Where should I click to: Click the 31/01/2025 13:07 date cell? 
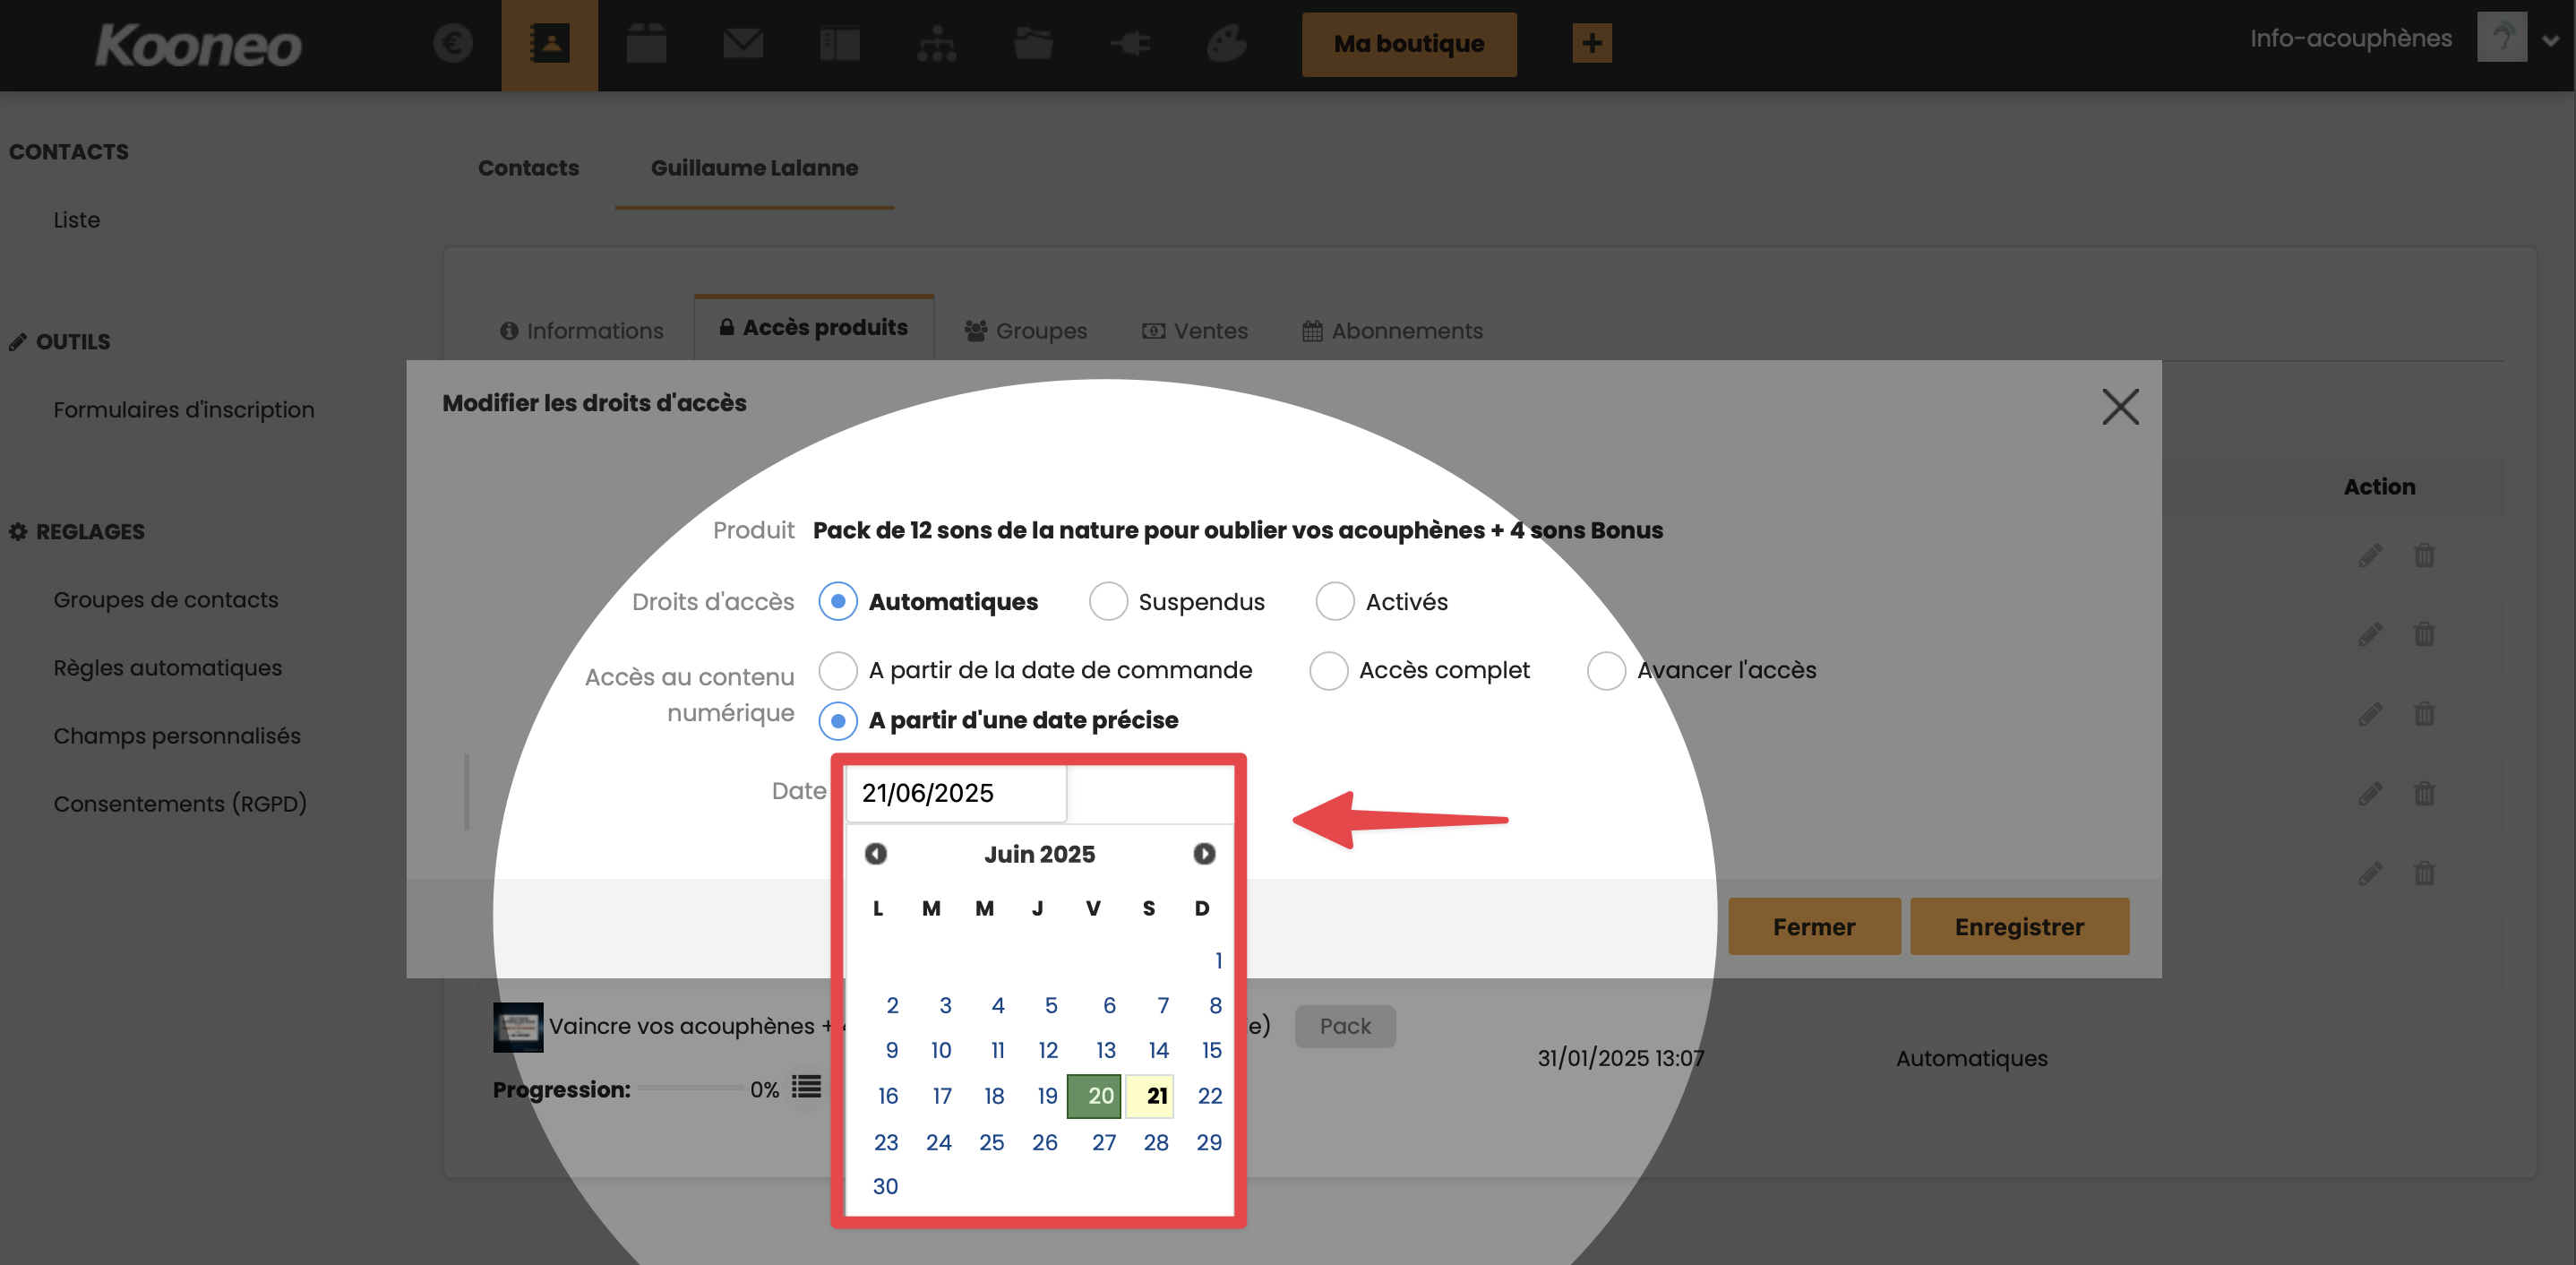click(x=1621, y=1058)
